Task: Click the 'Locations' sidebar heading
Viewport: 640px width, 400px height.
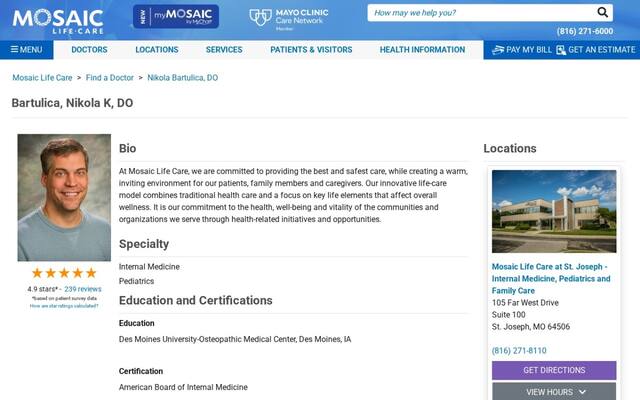Action: (x=510, y=149)
